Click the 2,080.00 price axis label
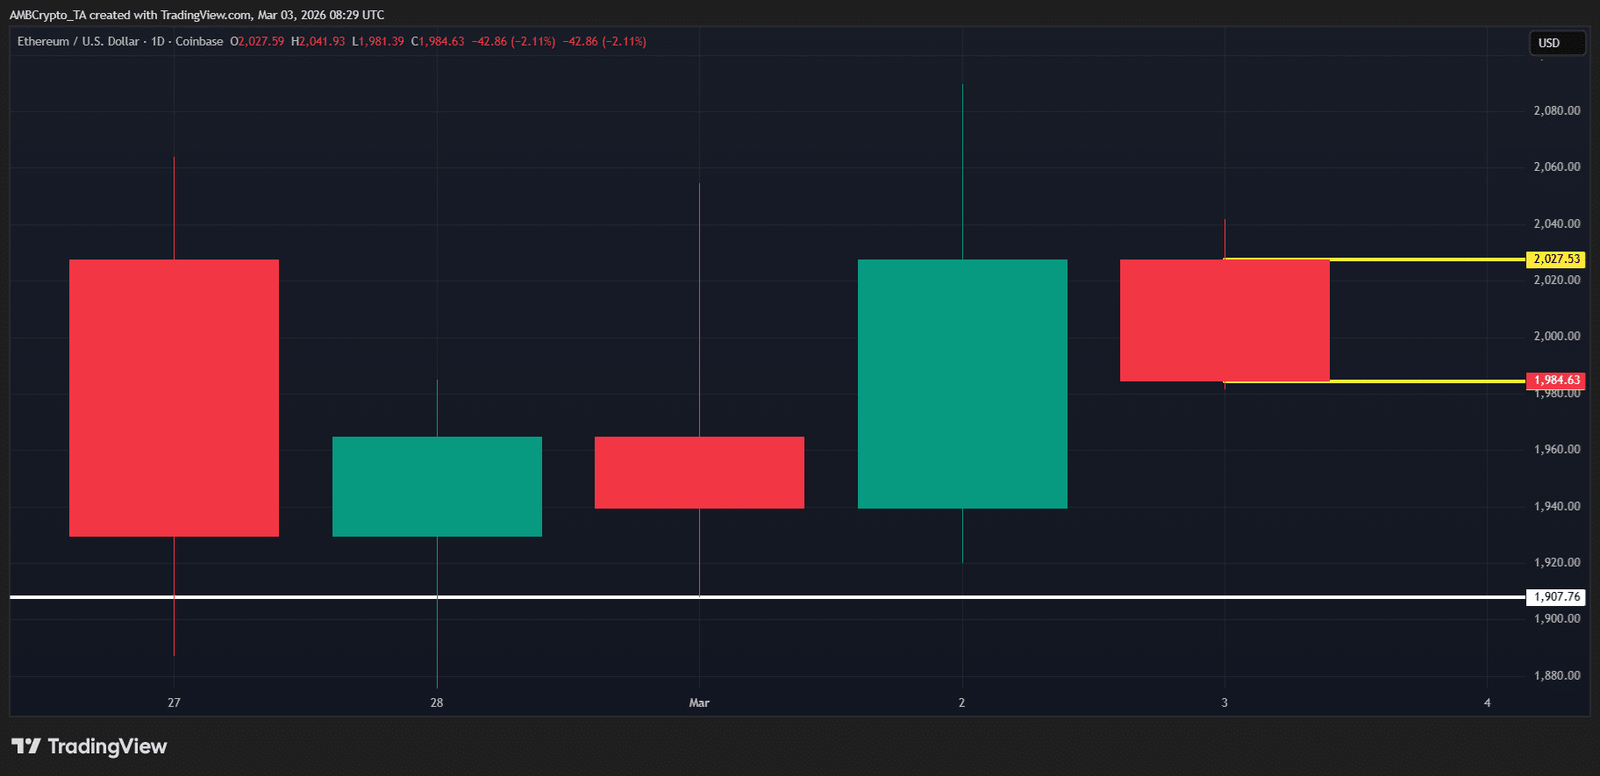 click(1556, 111)
